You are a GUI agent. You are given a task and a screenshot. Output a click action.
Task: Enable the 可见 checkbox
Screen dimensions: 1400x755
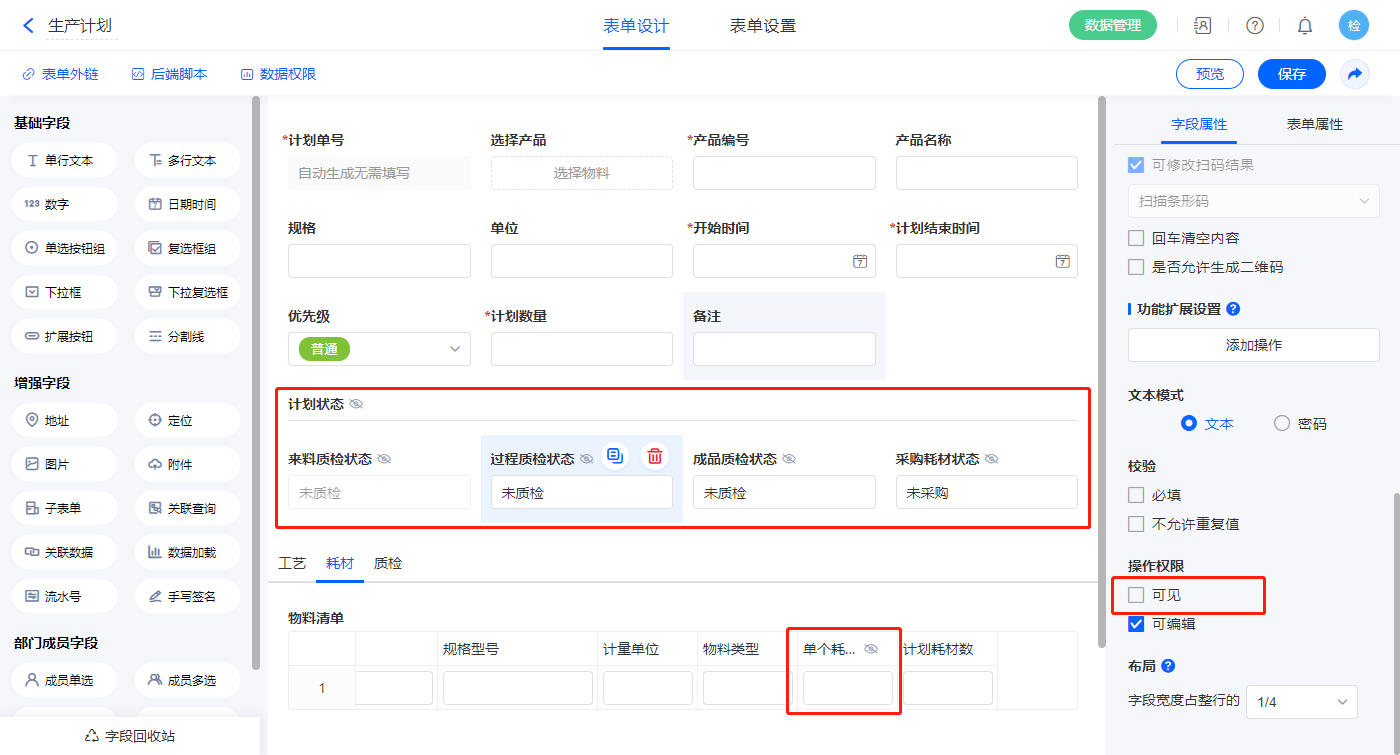click(x=1136, y=595)
